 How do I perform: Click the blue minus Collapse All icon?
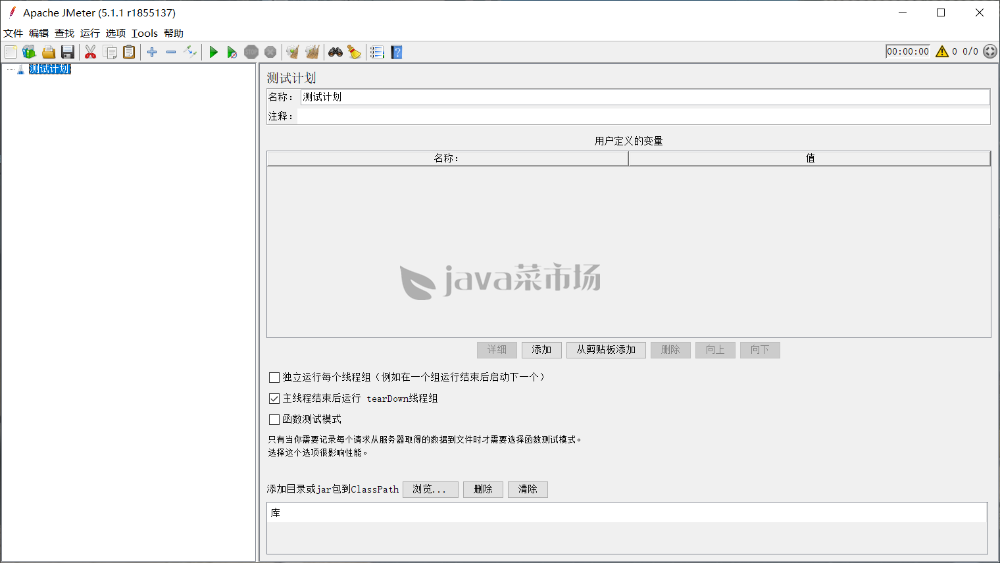(x=171, y=52)
